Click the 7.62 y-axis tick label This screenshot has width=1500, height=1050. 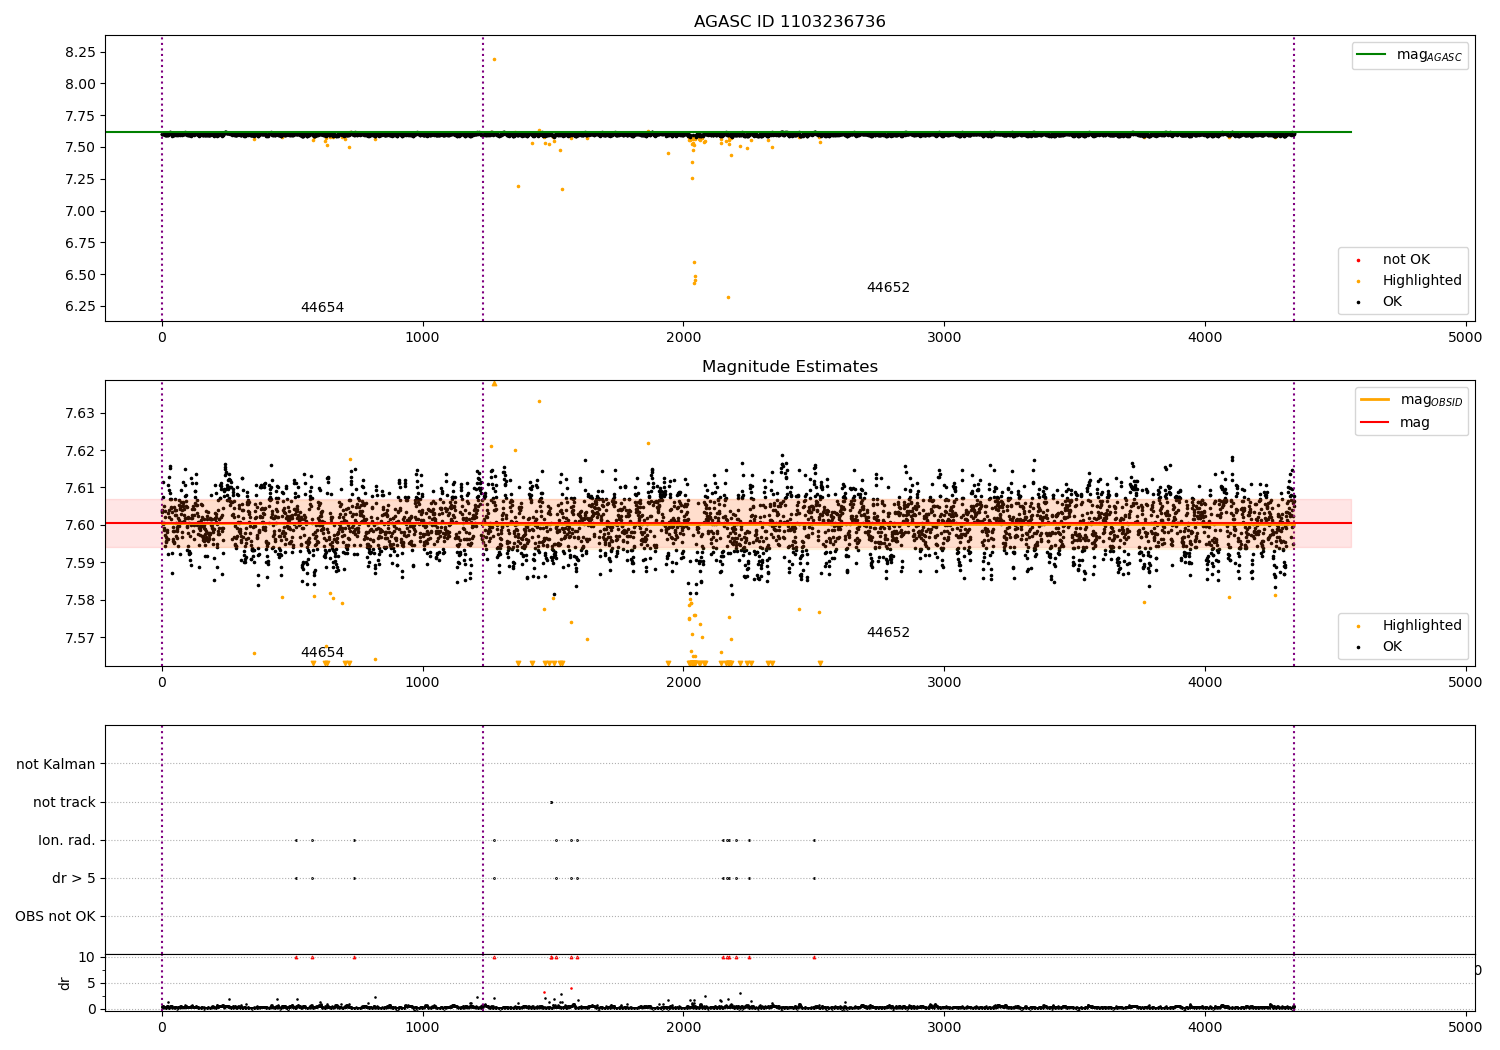(x=80, y=451)
